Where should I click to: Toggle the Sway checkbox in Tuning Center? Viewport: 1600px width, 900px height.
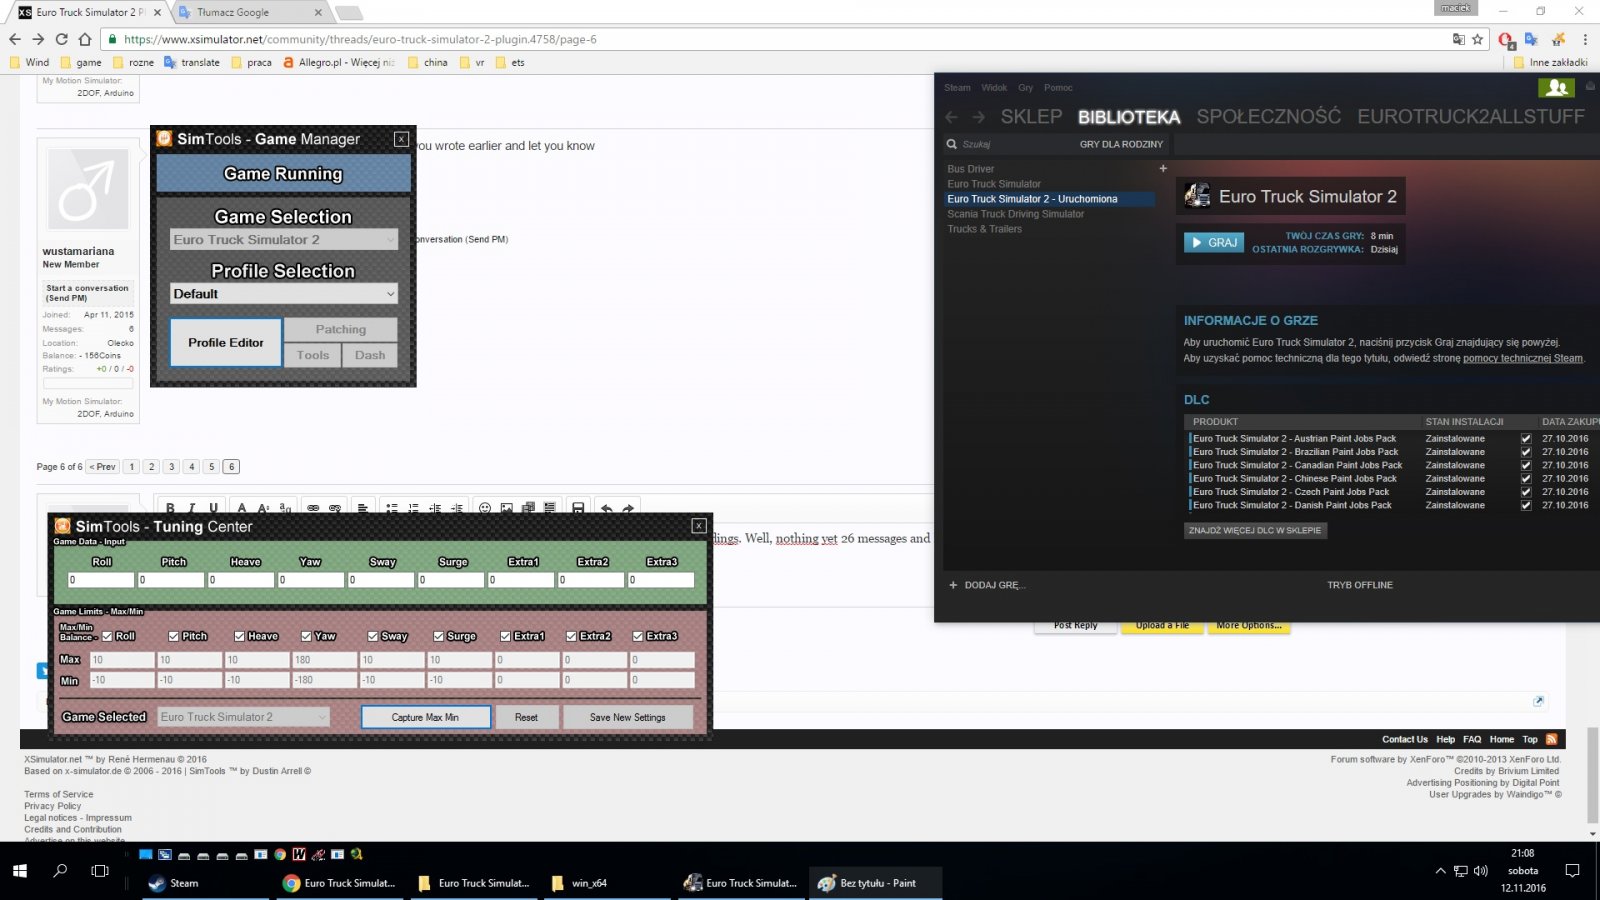coord(373,636)
